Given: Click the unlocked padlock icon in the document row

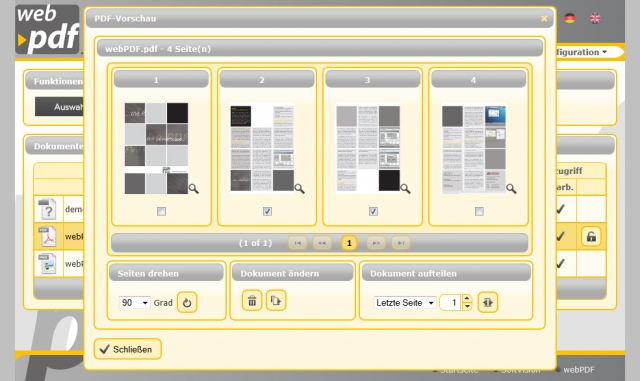Looking at the screenshot, I should click(591, 236).
